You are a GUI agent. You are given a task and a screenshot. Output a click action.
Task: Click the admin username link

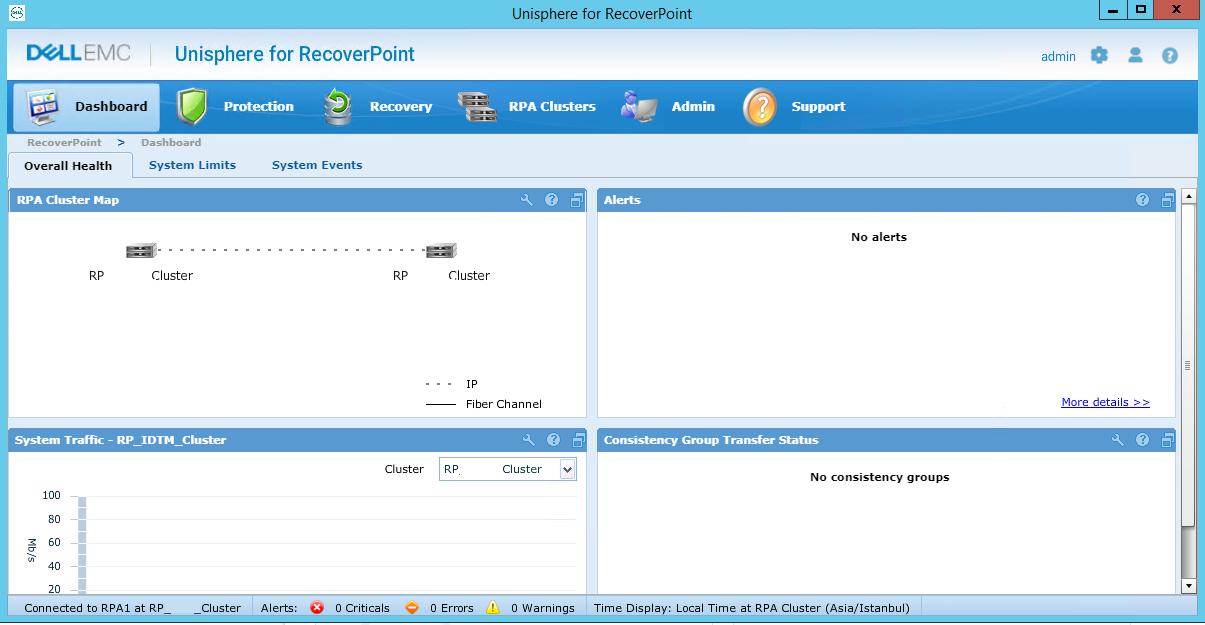pyautogui.click(x=1058, y=56)
